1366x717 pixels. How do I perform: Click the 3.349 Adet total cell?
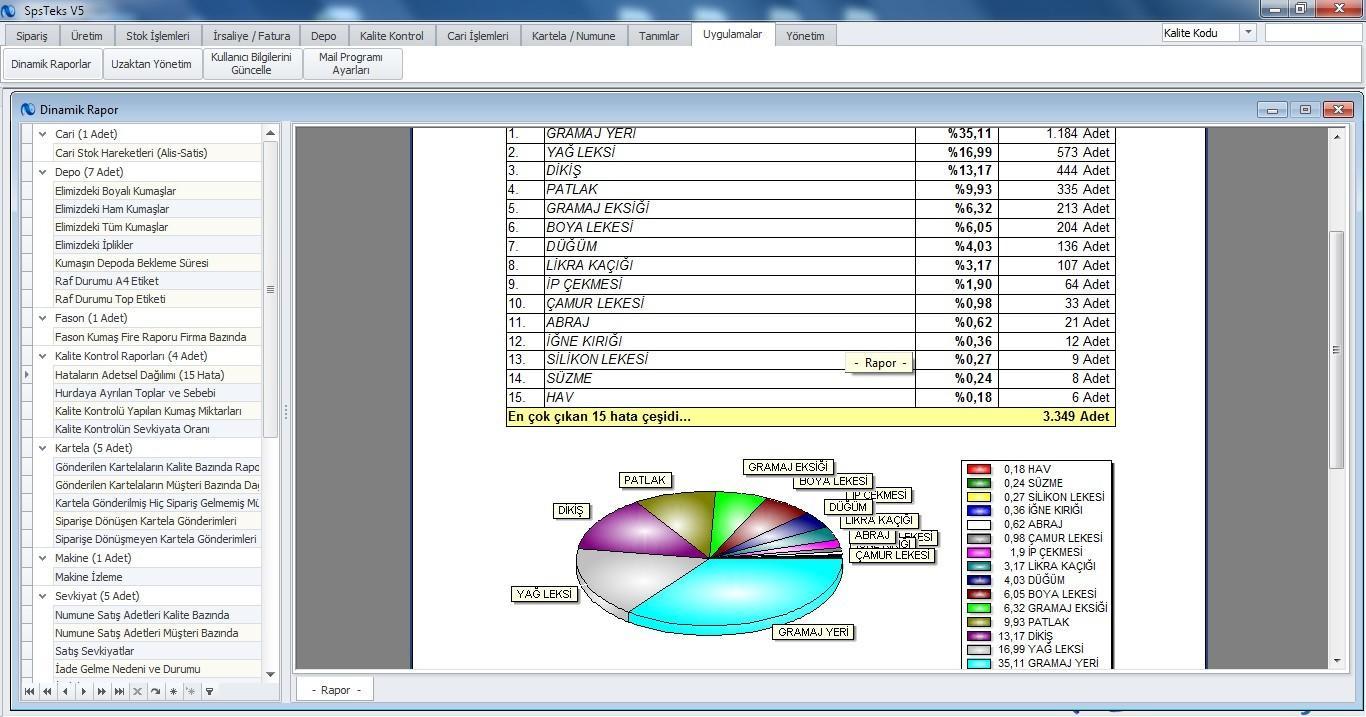1076,417
